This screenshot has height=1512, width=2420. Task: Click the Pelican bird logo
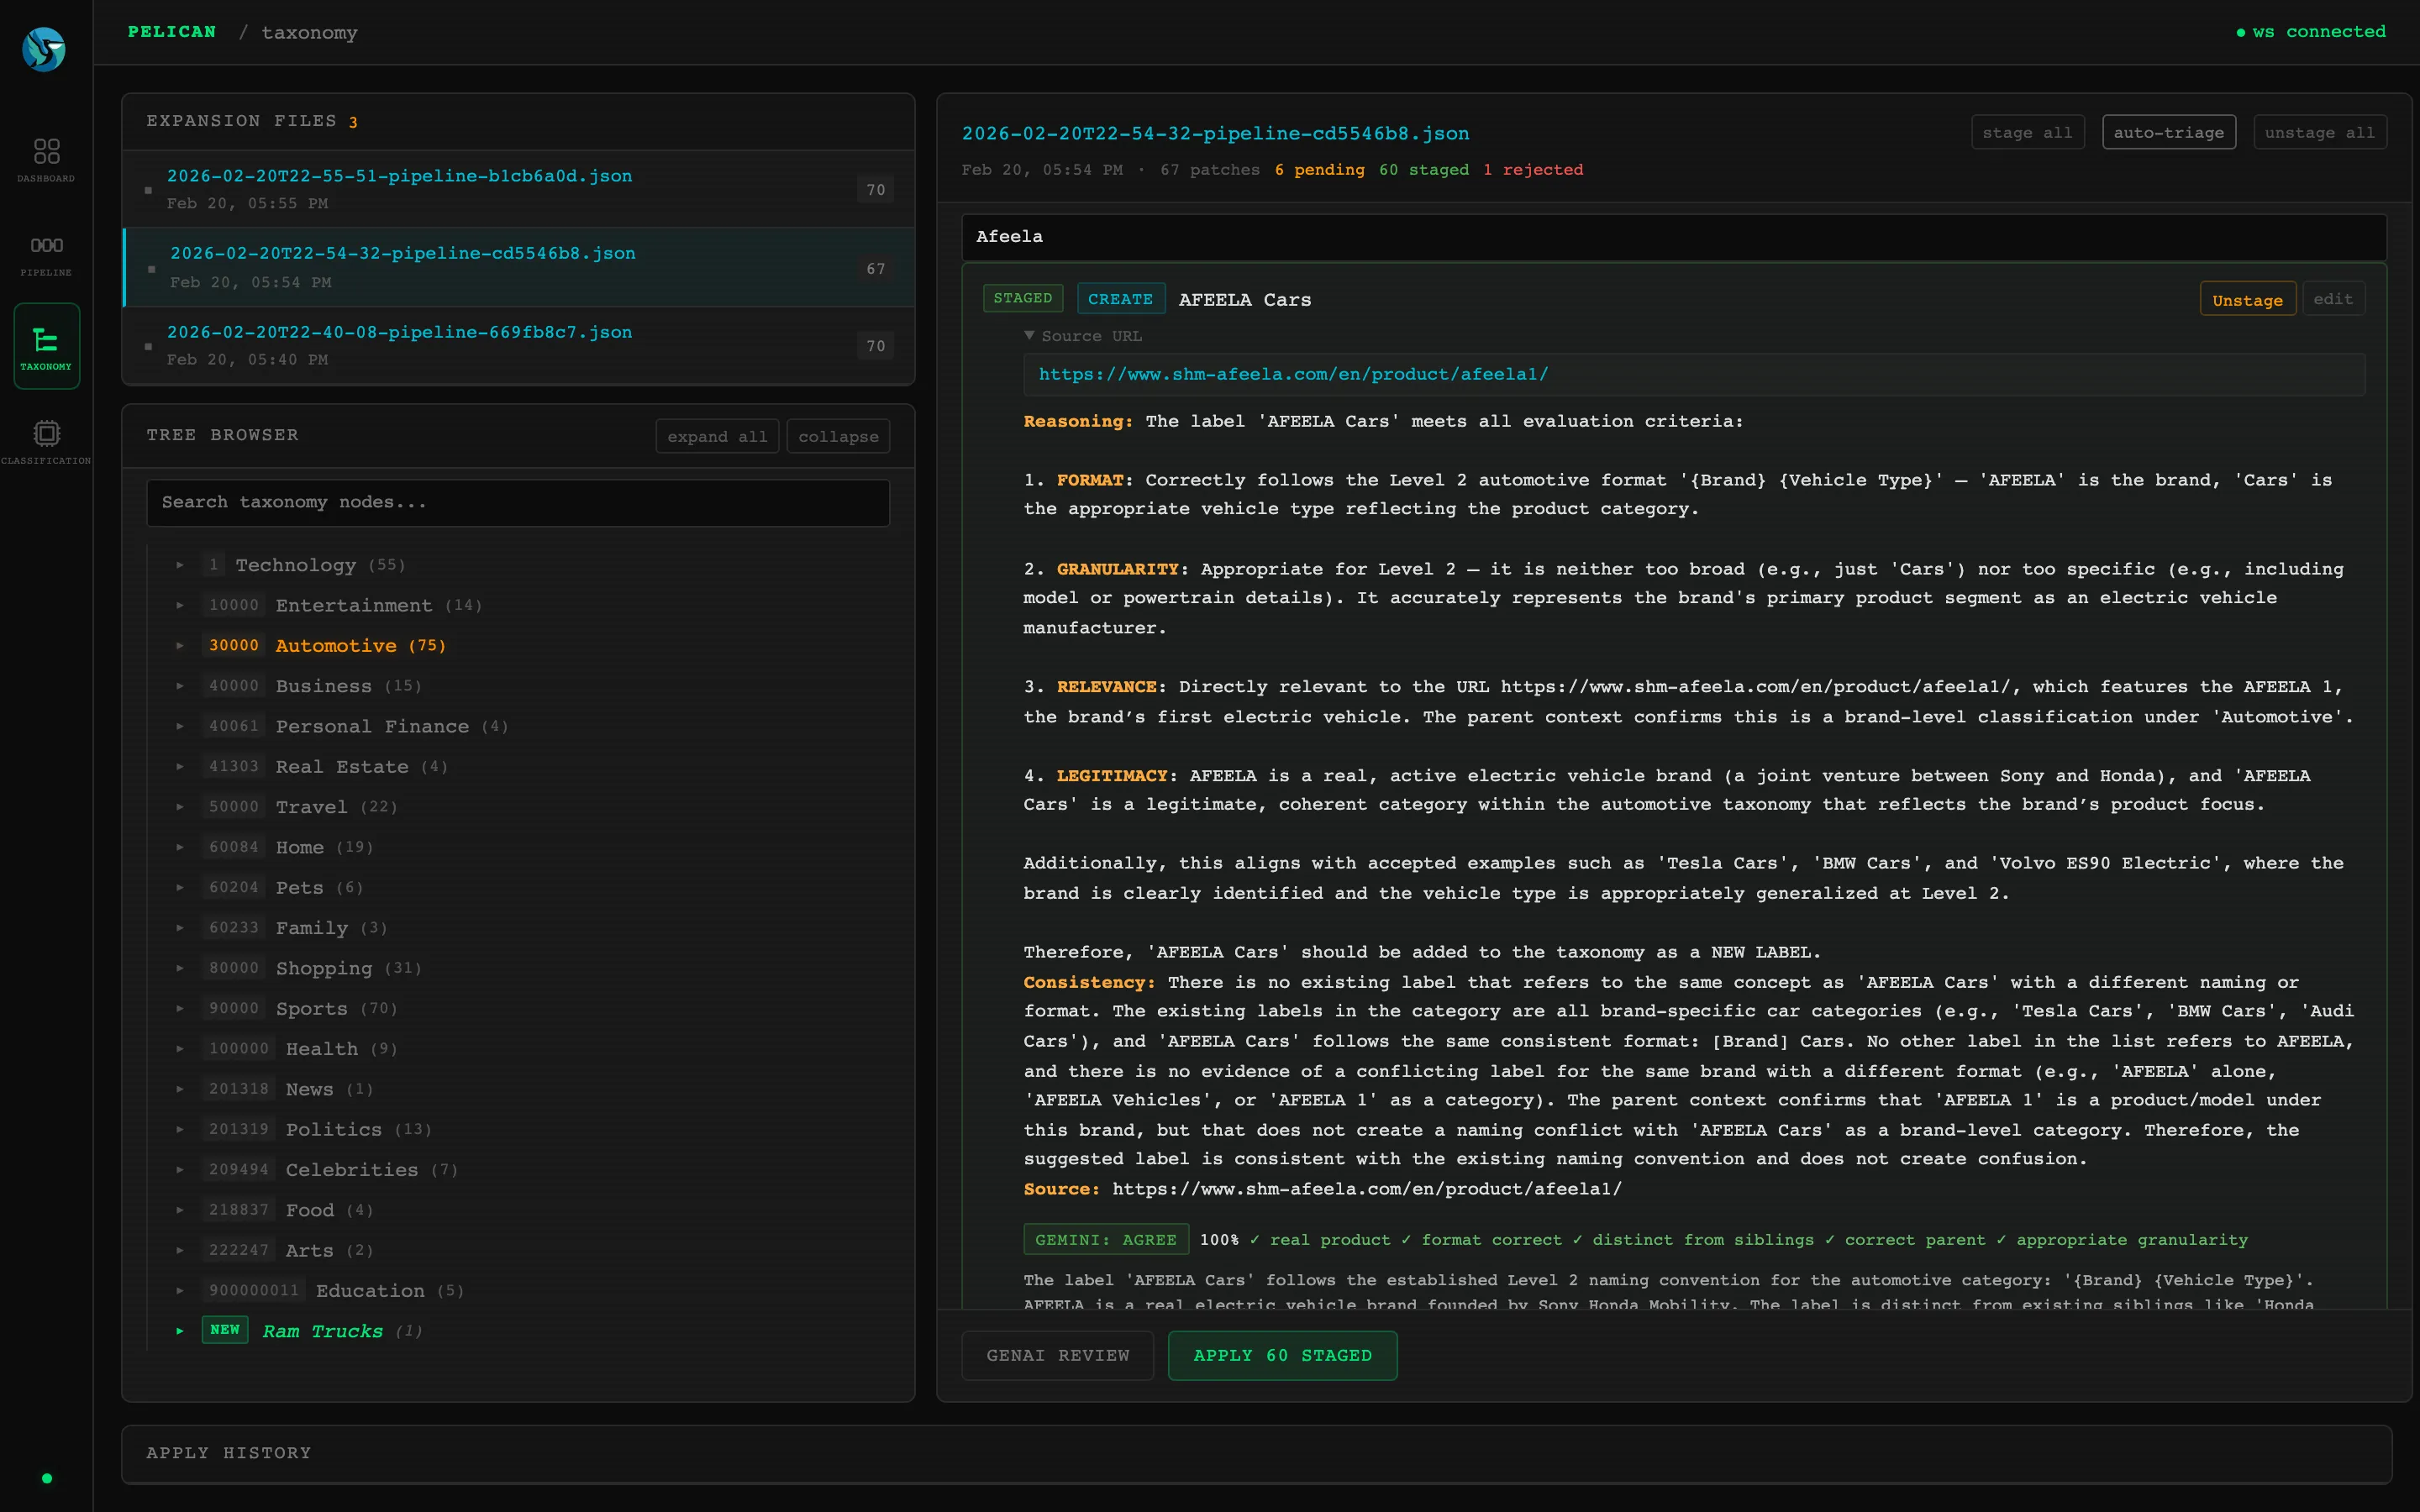click(x=44, y=49)
